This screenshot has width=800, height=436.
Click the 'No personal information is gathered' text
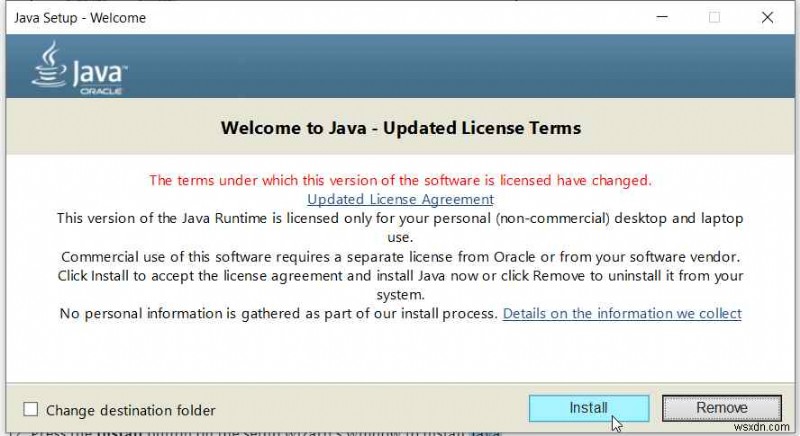(279, 313)
